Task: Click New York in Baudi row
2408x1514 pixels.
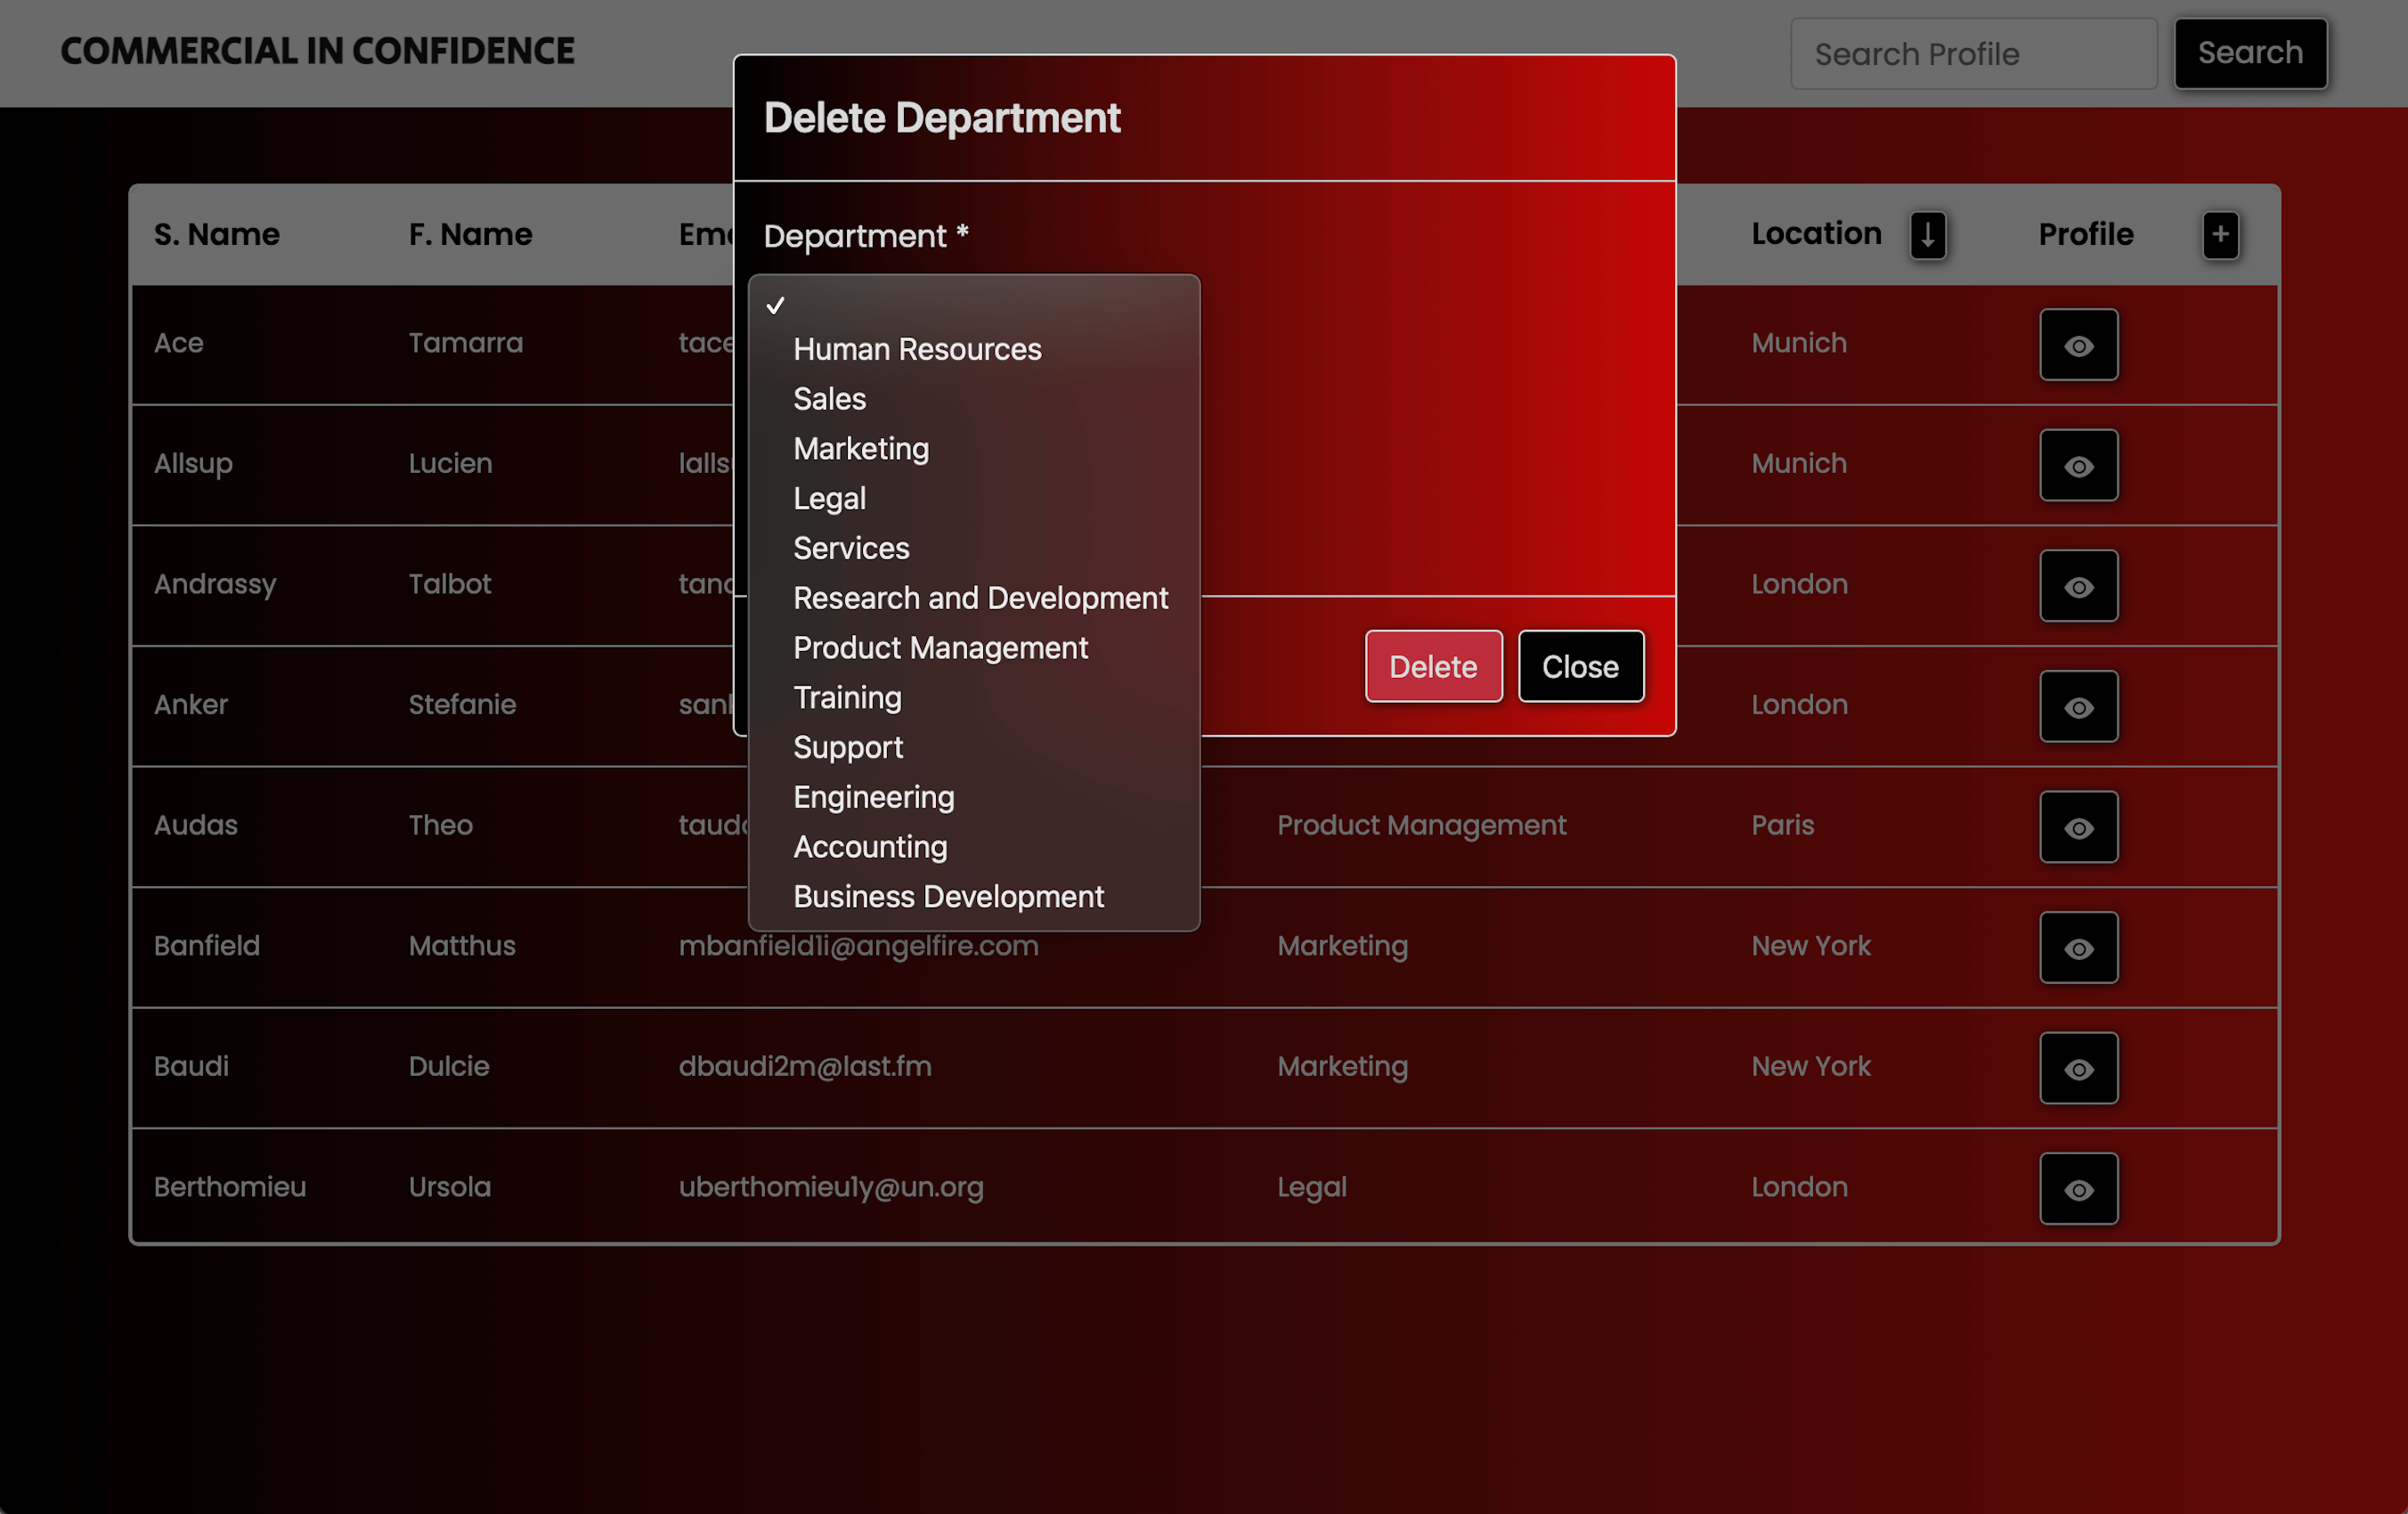Action: pos(1810,1066)
